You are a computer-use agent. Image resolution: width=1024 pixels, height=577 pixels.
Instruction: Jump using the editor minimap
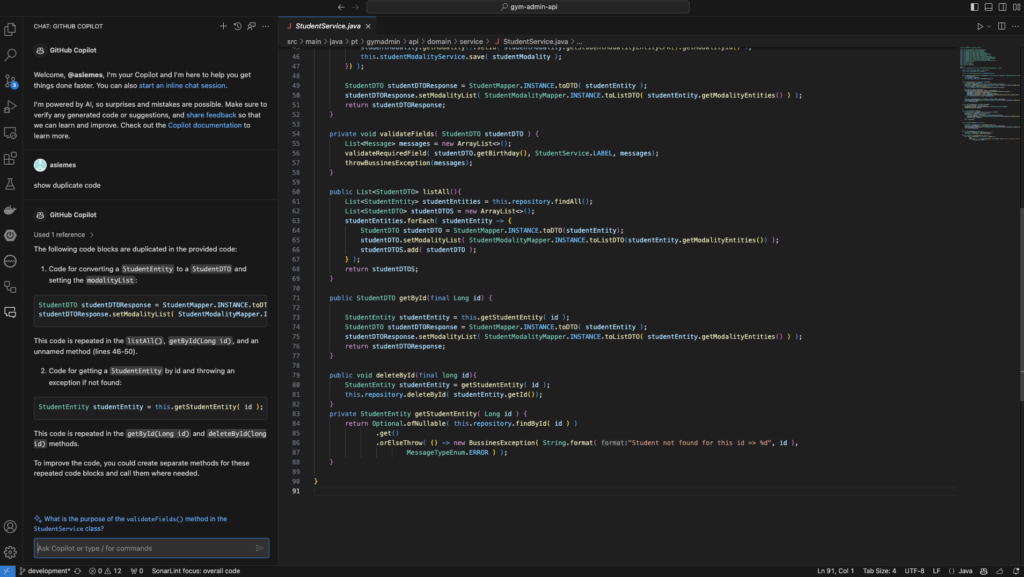pos(989,95)
